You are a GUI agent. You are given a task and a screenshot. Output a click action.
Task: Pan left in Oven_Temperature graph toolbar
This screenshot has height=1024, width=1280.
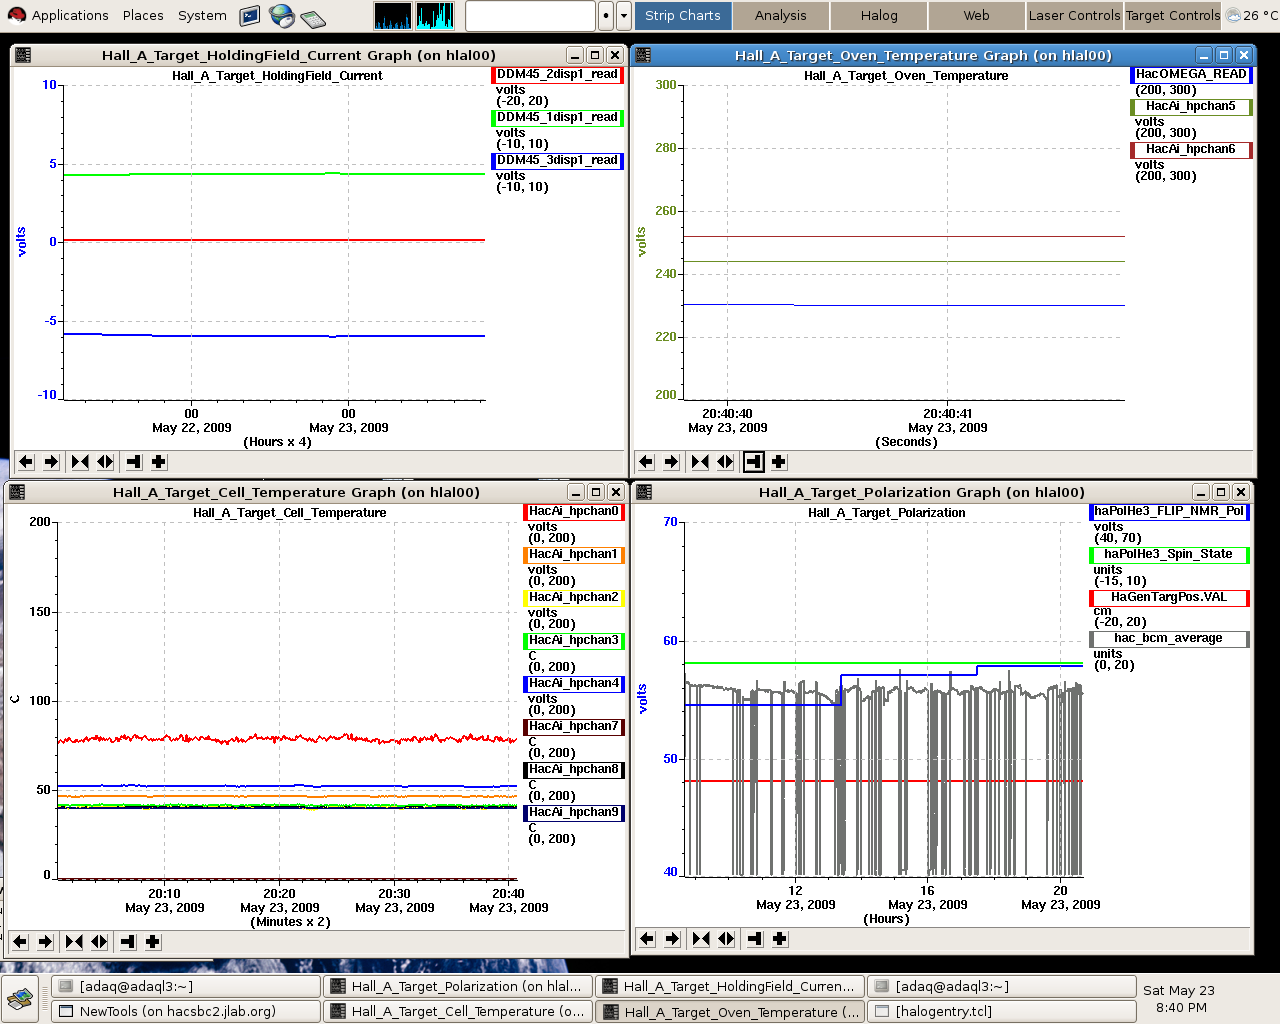pyautogui.click(x=646, y=462)
